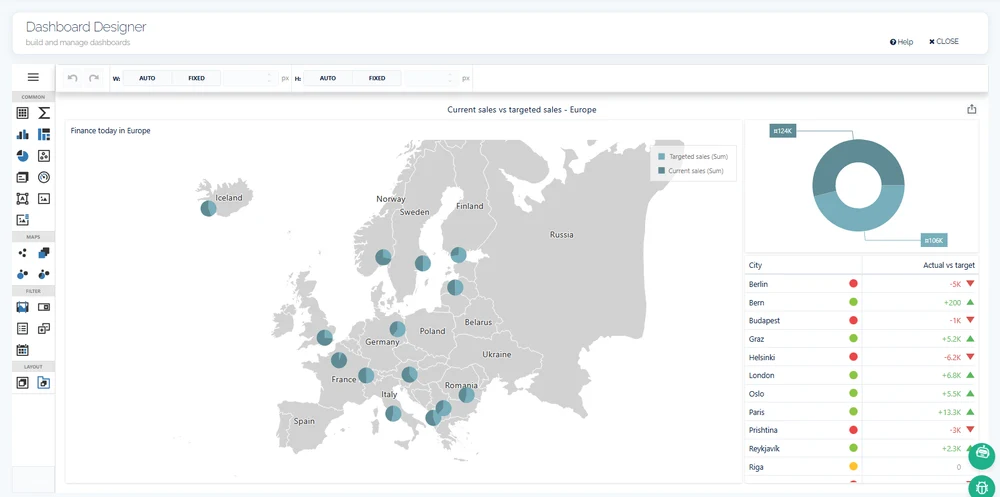Select the Paris row in city grid

[861, 412]
